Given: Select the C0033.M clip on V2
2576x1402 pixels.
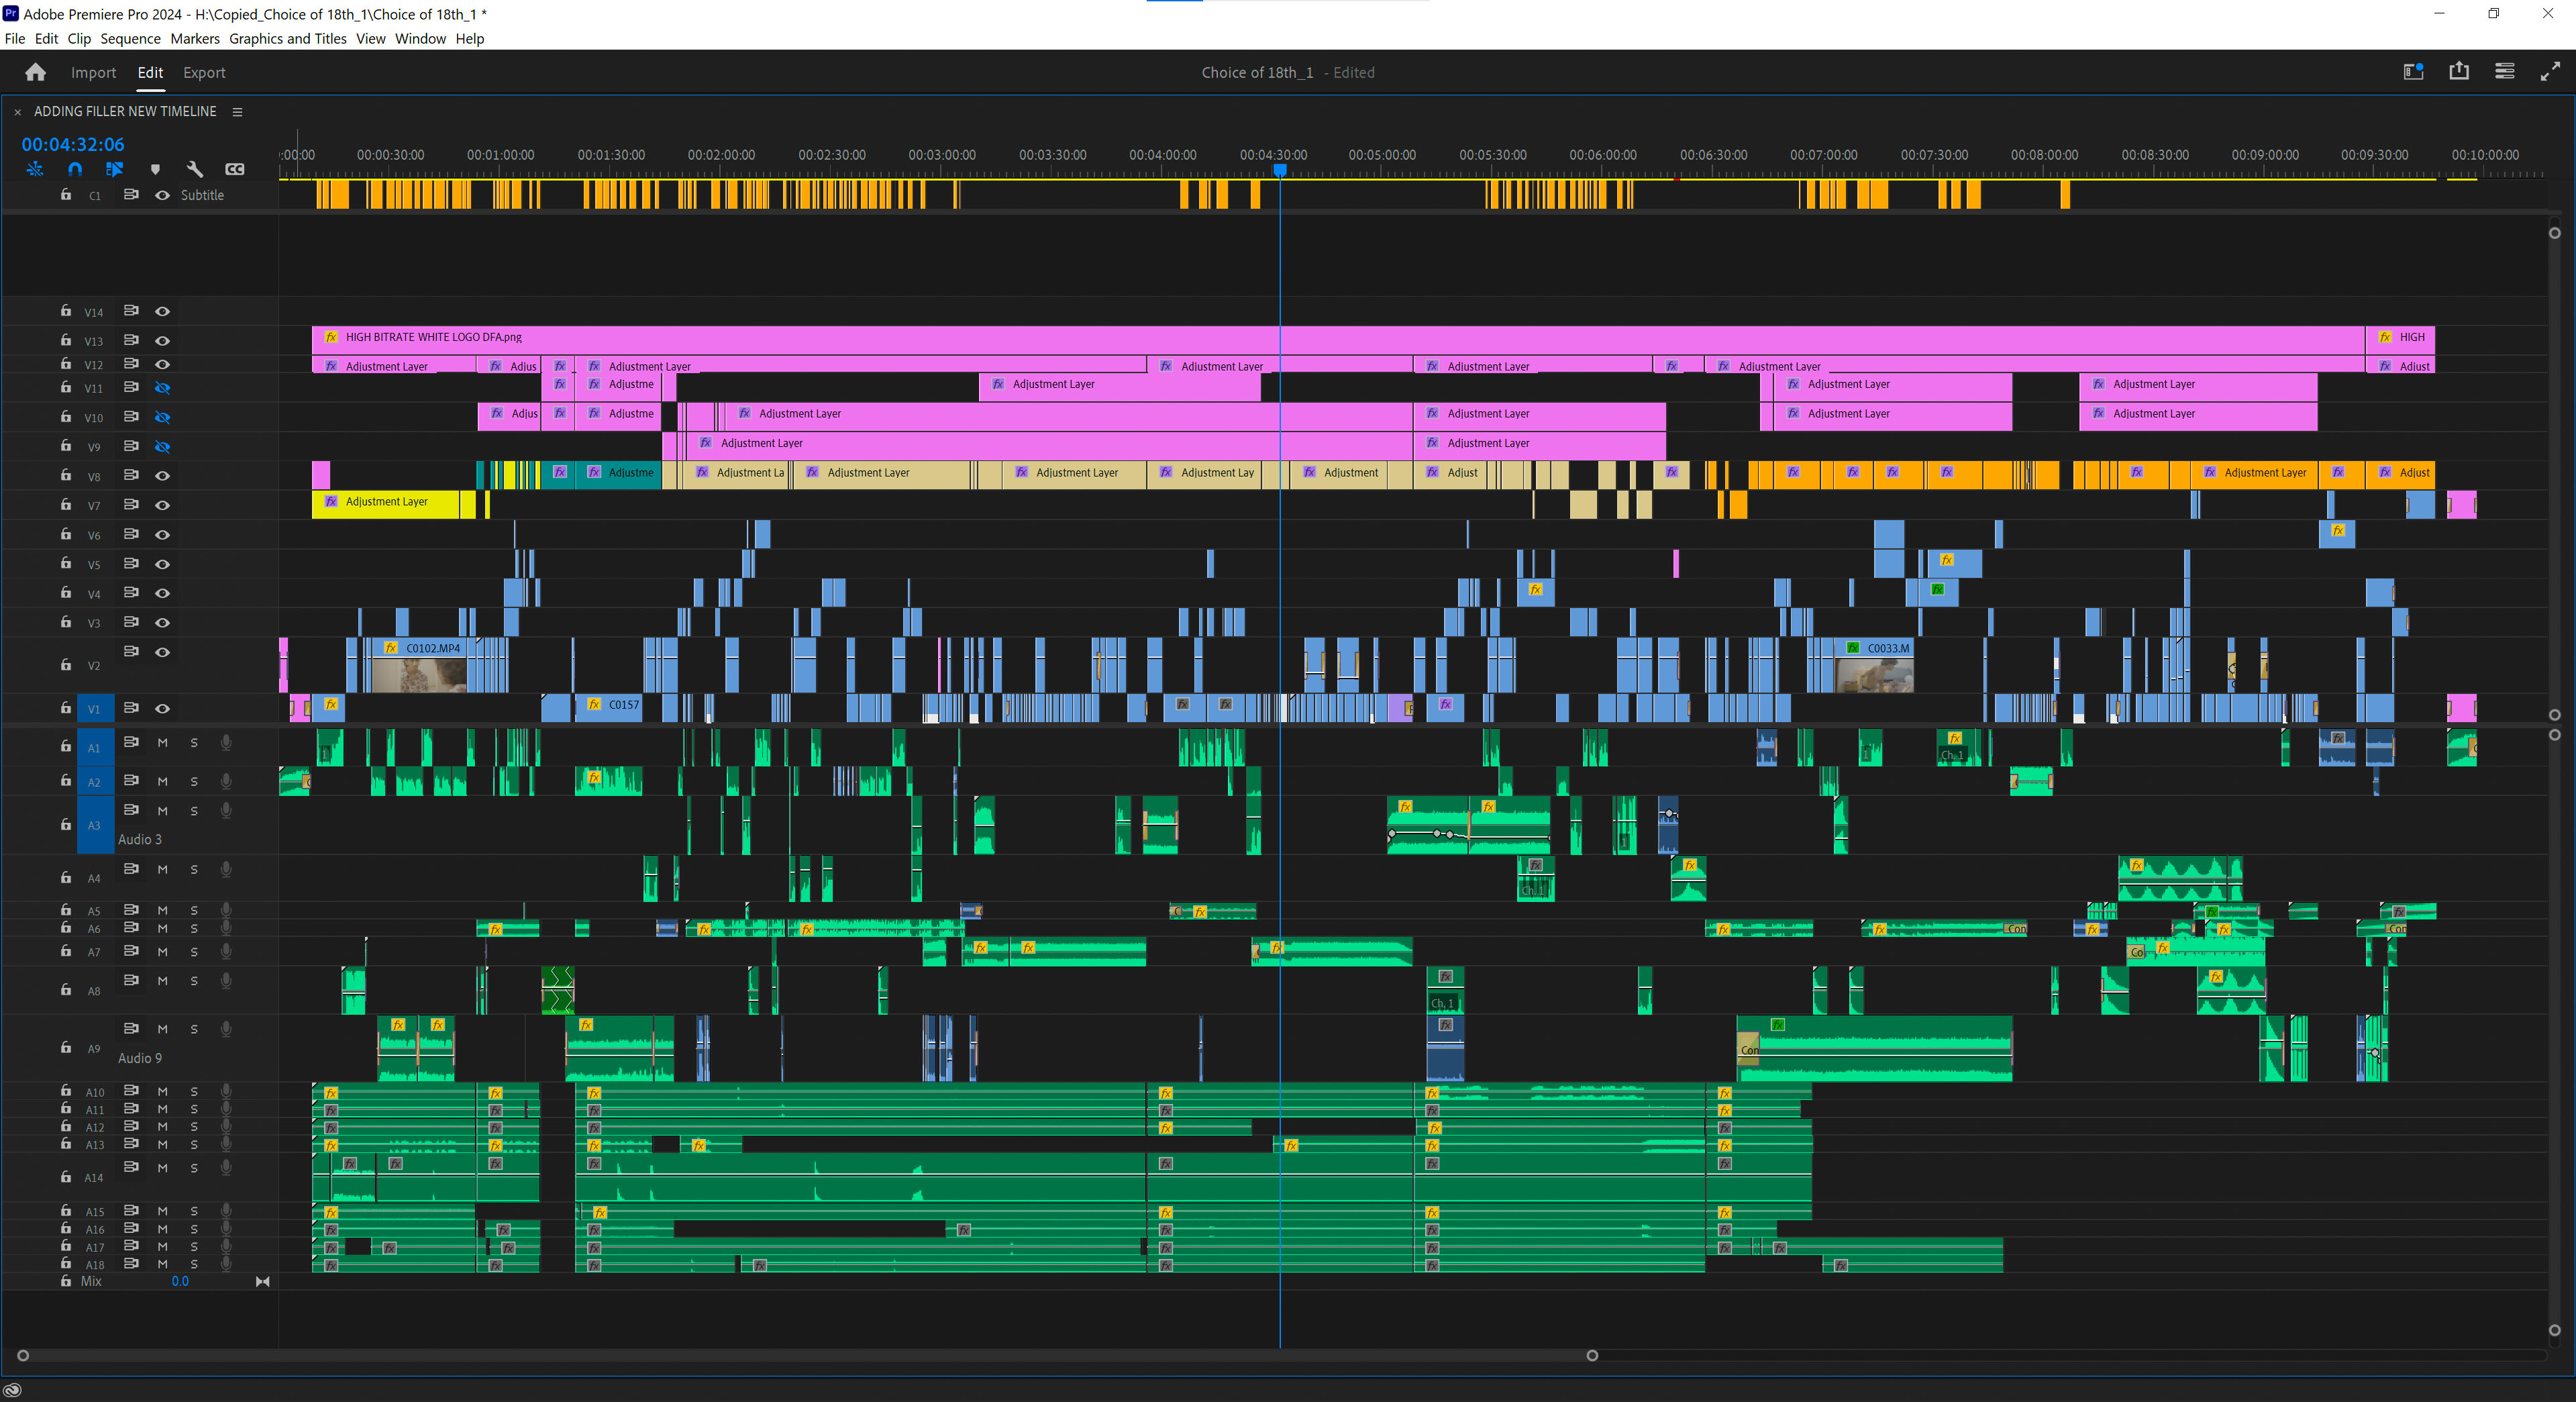Looking at the screenshot, I should (x=1874, y=665).
